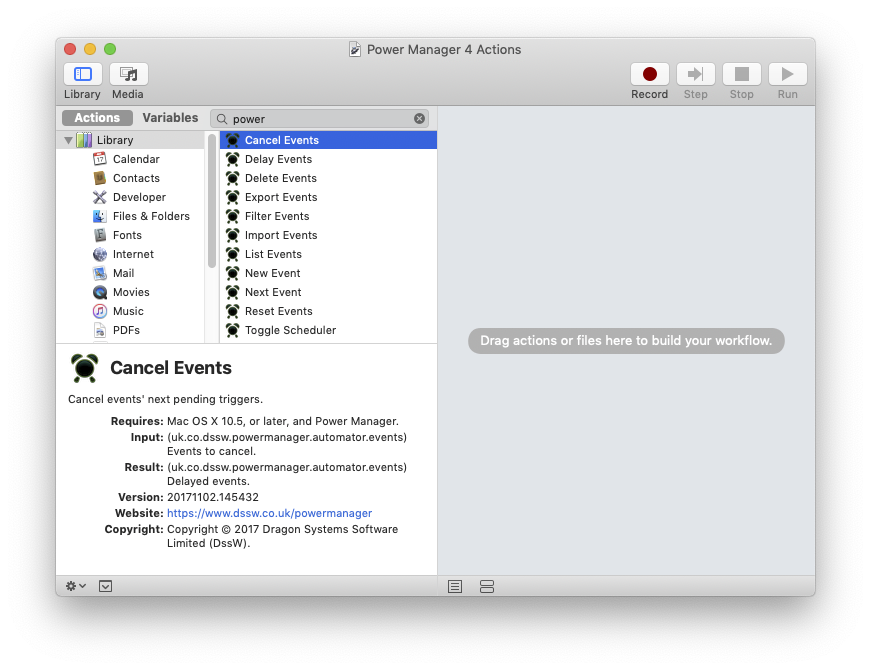Image resolution: width=871 pixels, height=670 pixels.
Task: Select the List Events action
Action: [328, 254]
